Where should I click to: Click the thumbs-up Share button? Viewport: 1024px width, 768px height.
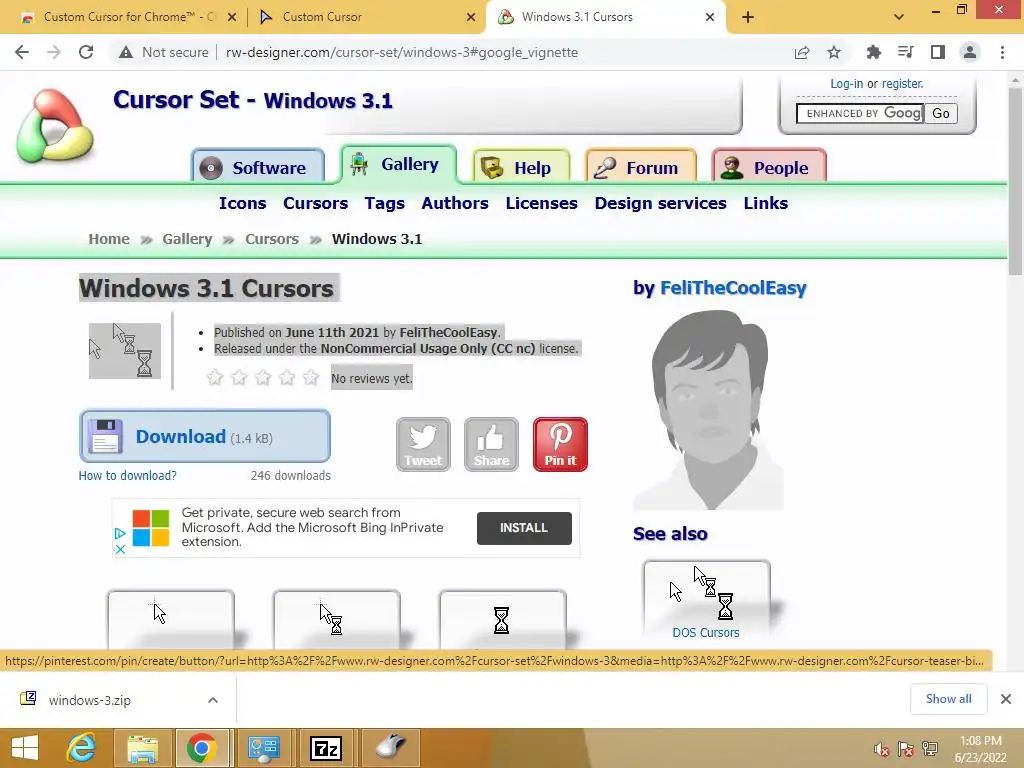pyautogui.click(x=491, y=444)
